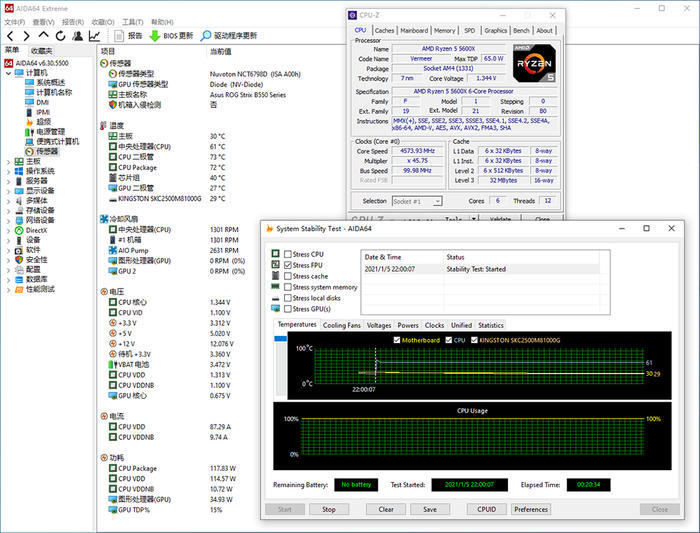Click the 当前值 column header
Image resolution: width=700 pixels, height=533 pixels.
221,51
